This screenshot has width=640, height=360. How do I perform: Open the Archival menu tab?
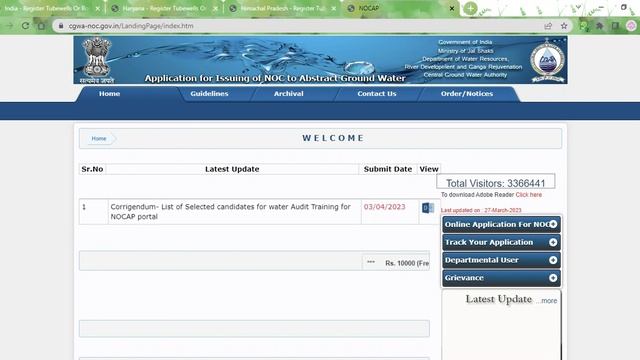click(289, 93)
